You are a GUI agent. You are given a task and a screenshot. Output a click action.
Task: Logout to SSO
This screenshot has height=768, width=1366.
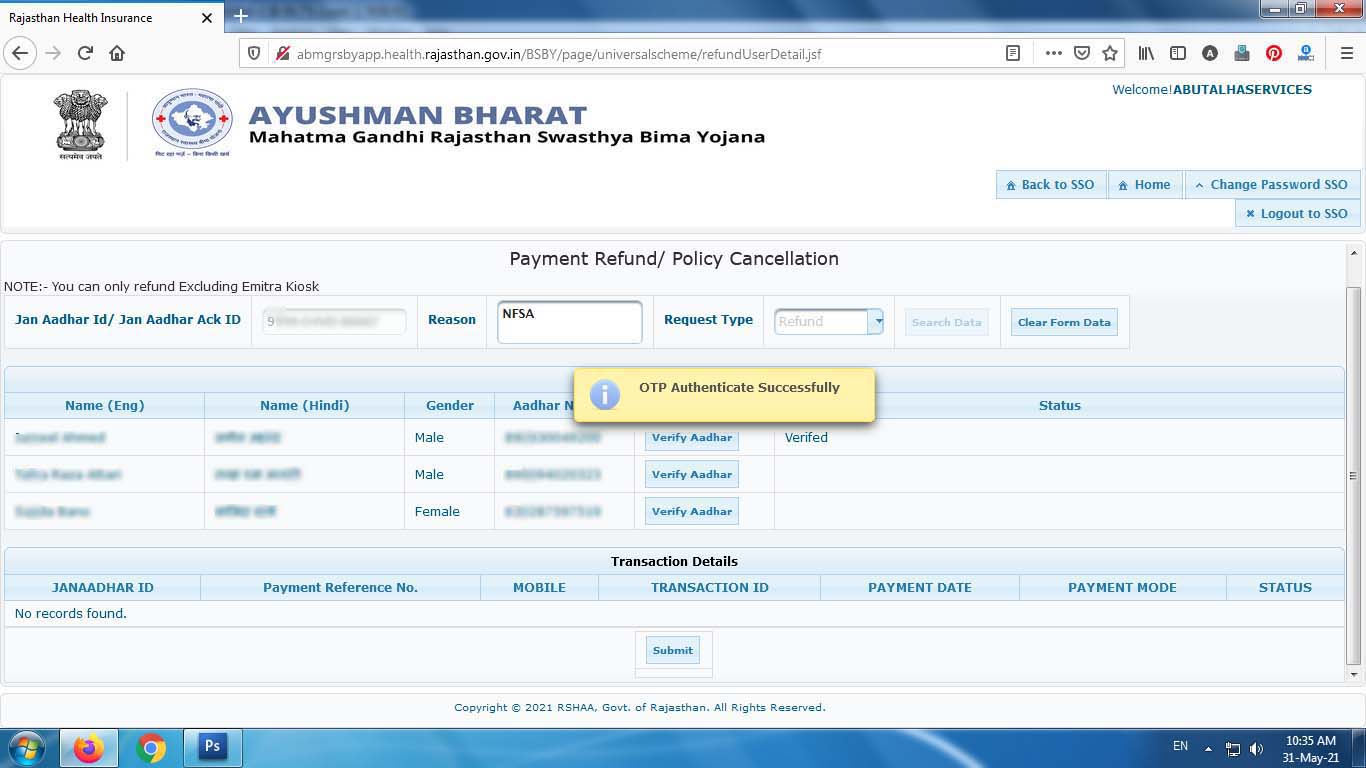click(x=1297, y=213)
